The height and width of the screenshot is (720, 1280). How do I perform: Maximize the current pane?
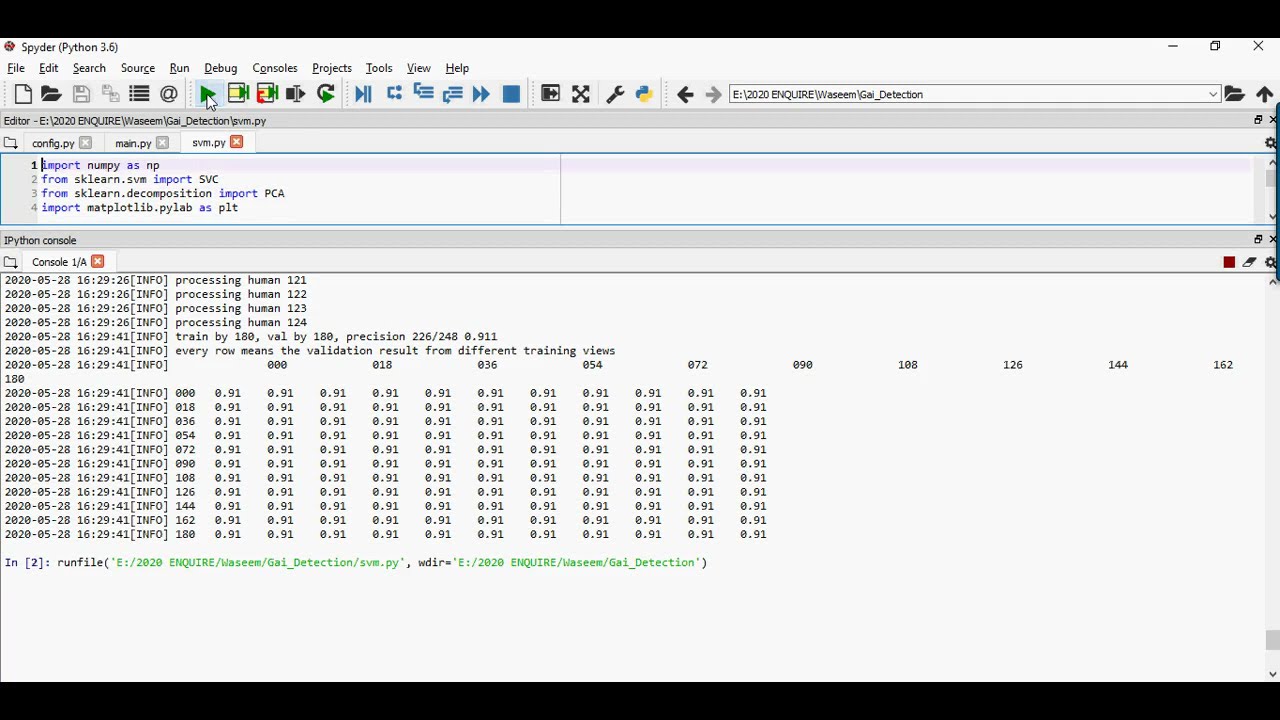[x=551, y=94]
